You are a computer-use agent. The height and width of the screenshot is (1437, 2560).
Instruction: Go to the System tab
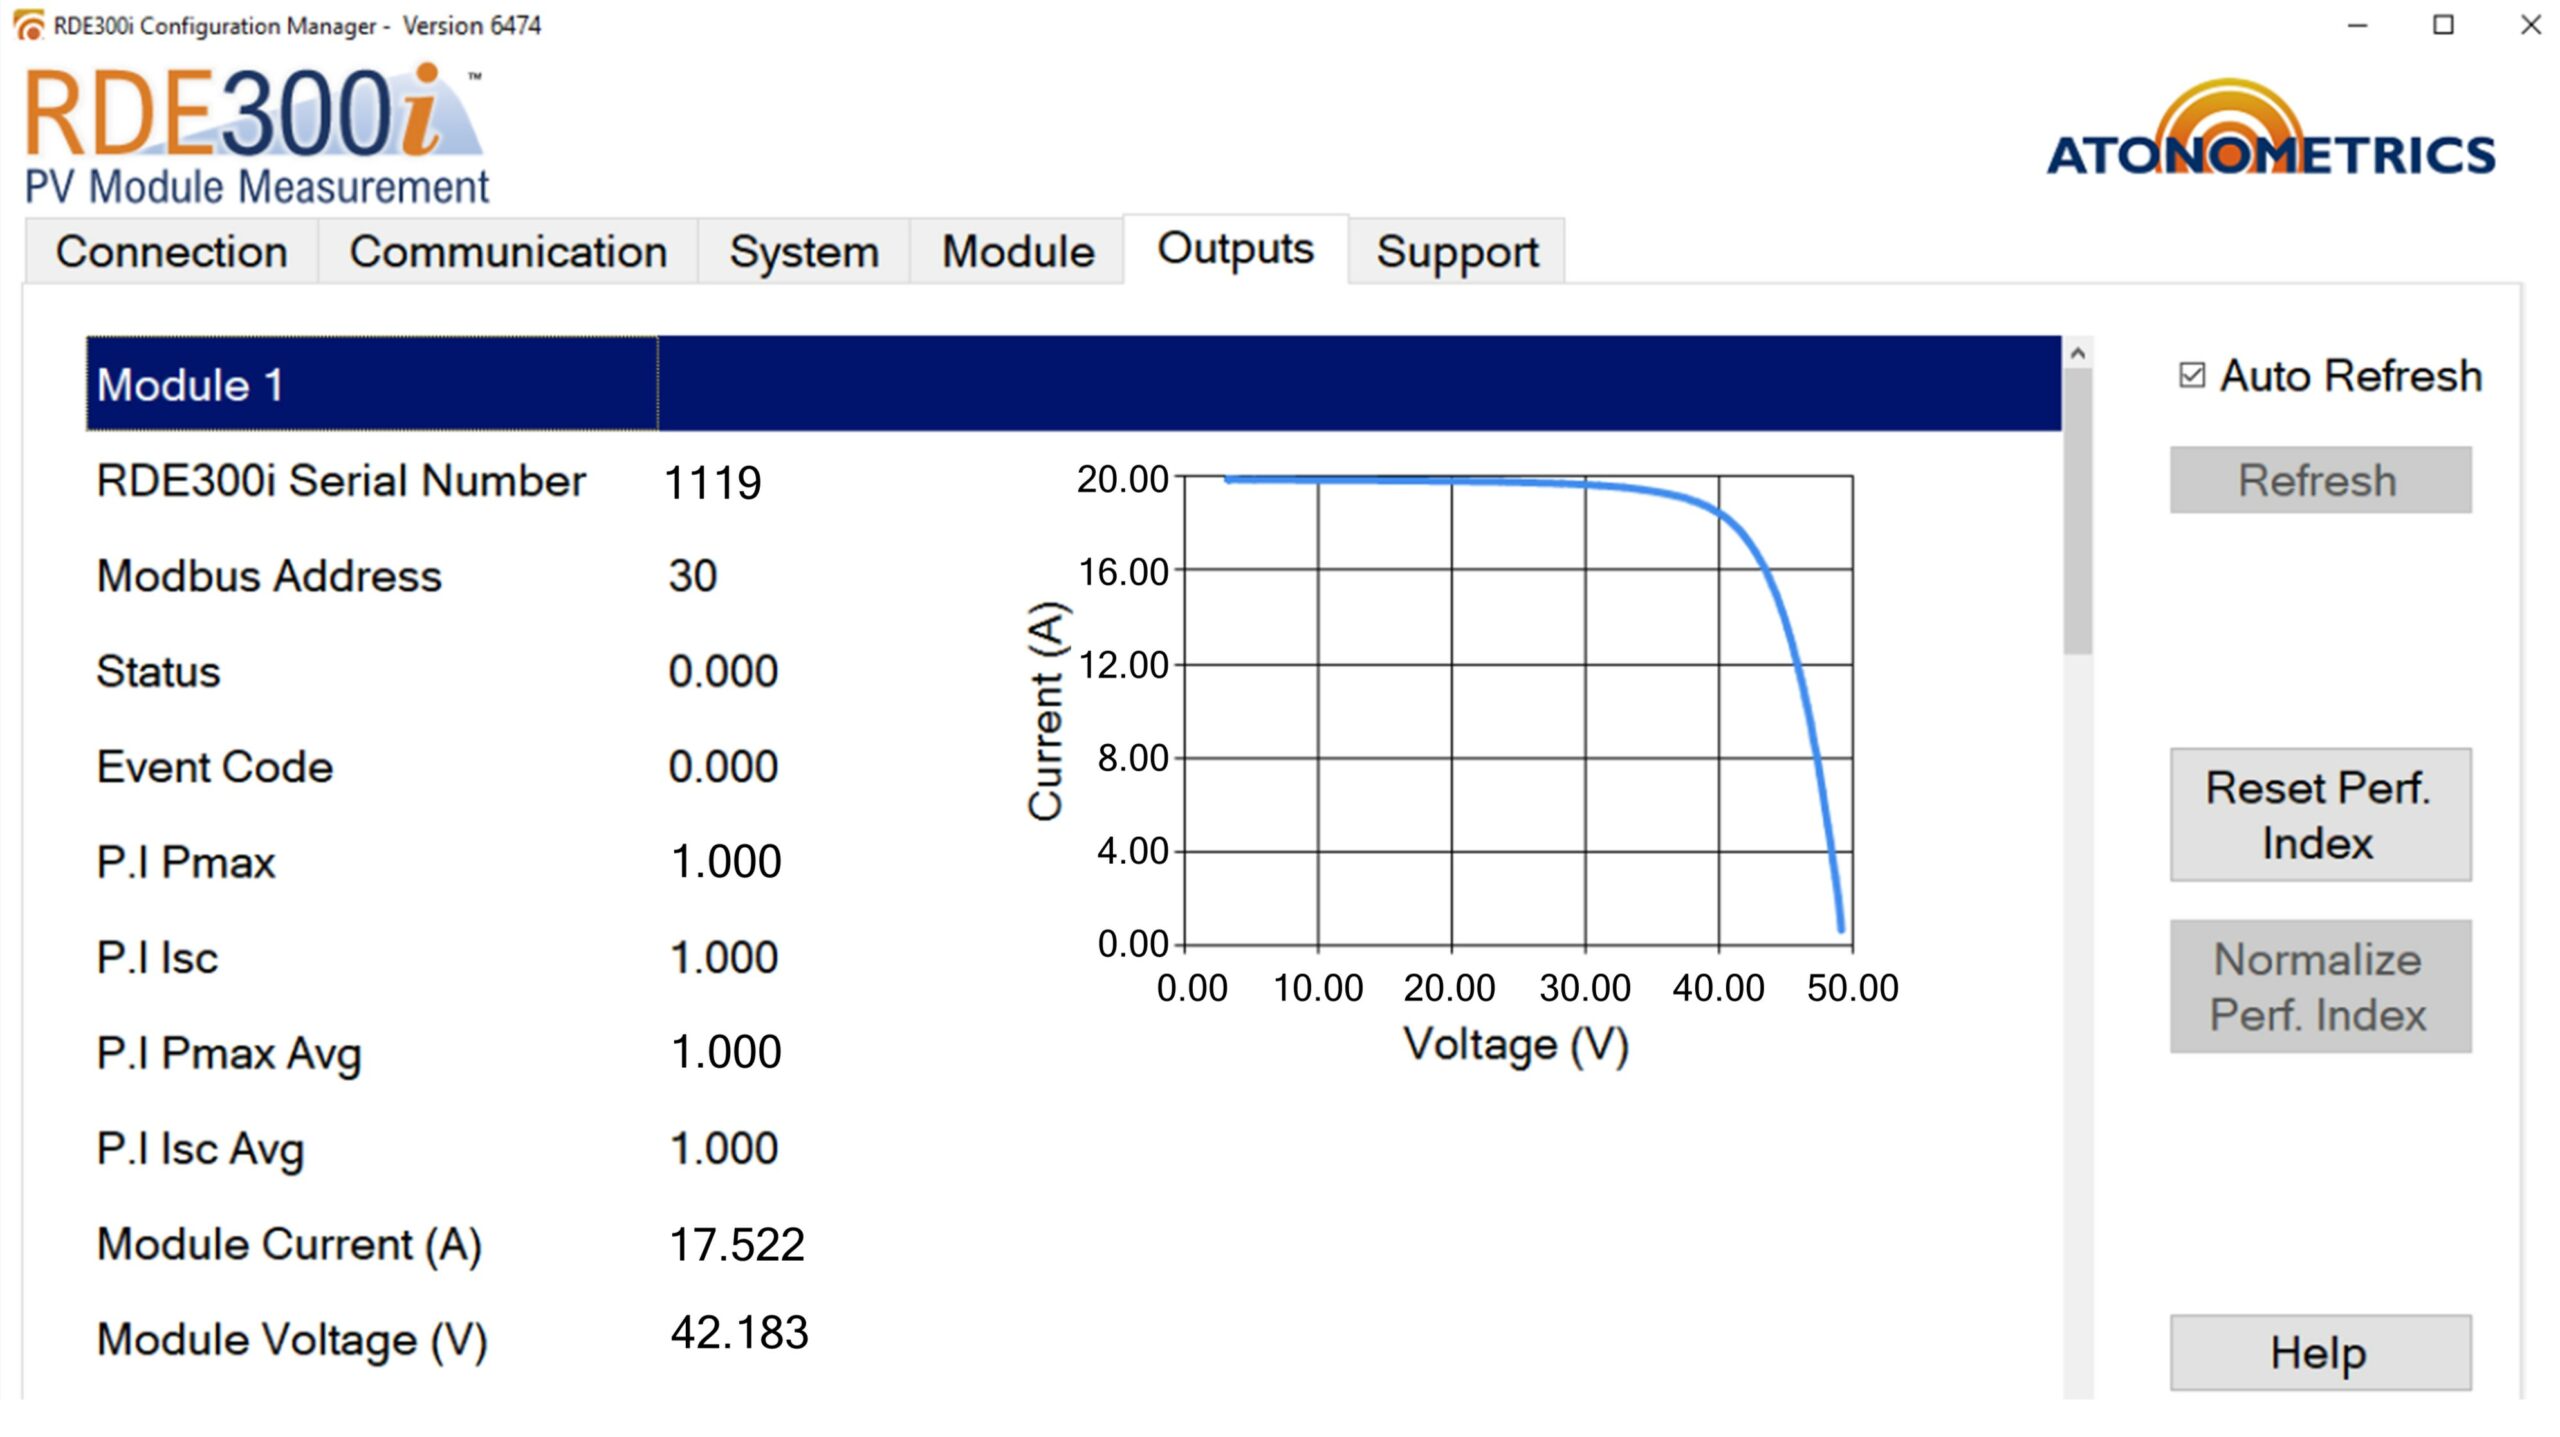pos(803,252)
